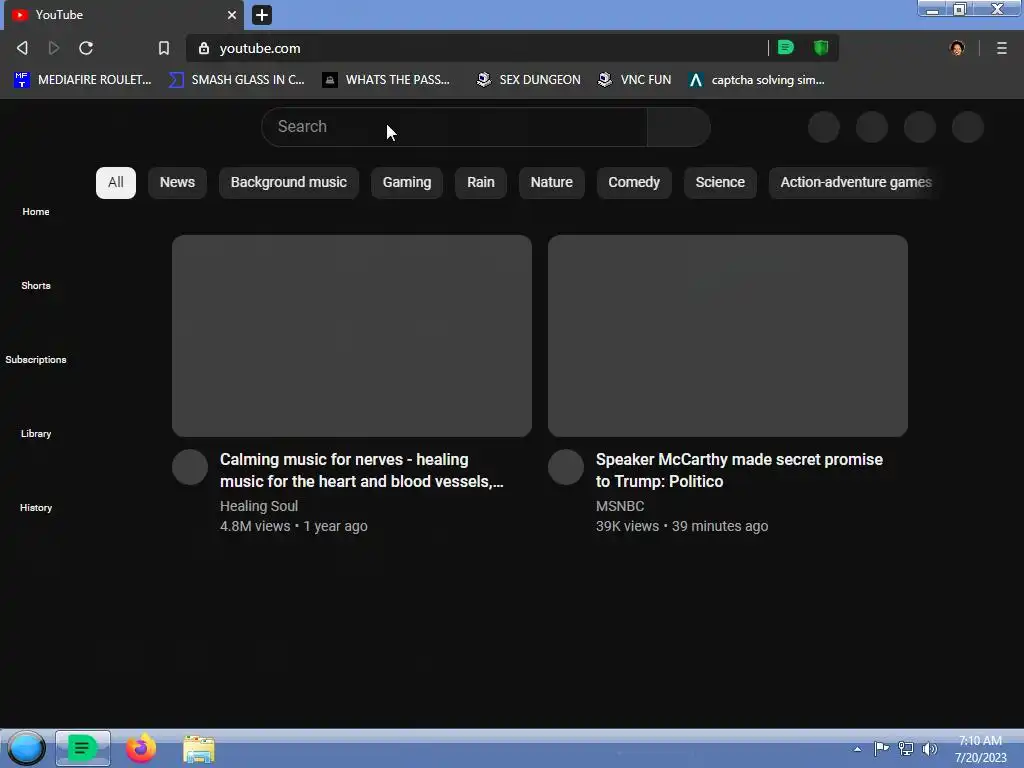Open a new tab with the plus button

262,14
